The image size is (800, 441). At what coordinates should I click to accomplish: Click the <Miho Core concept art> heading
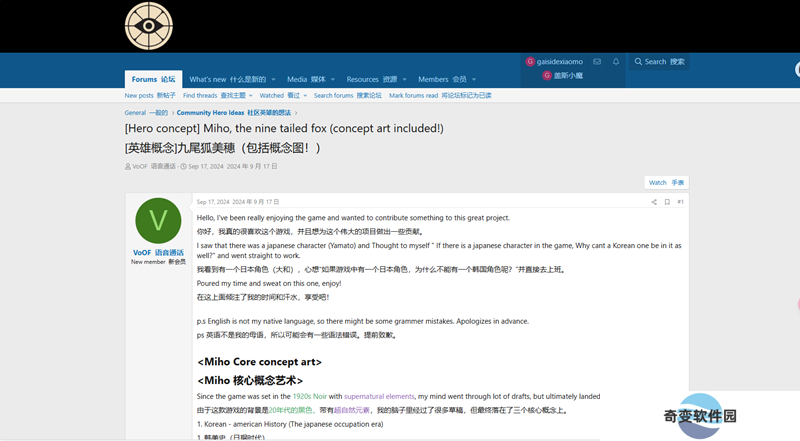tap(259, 362)
